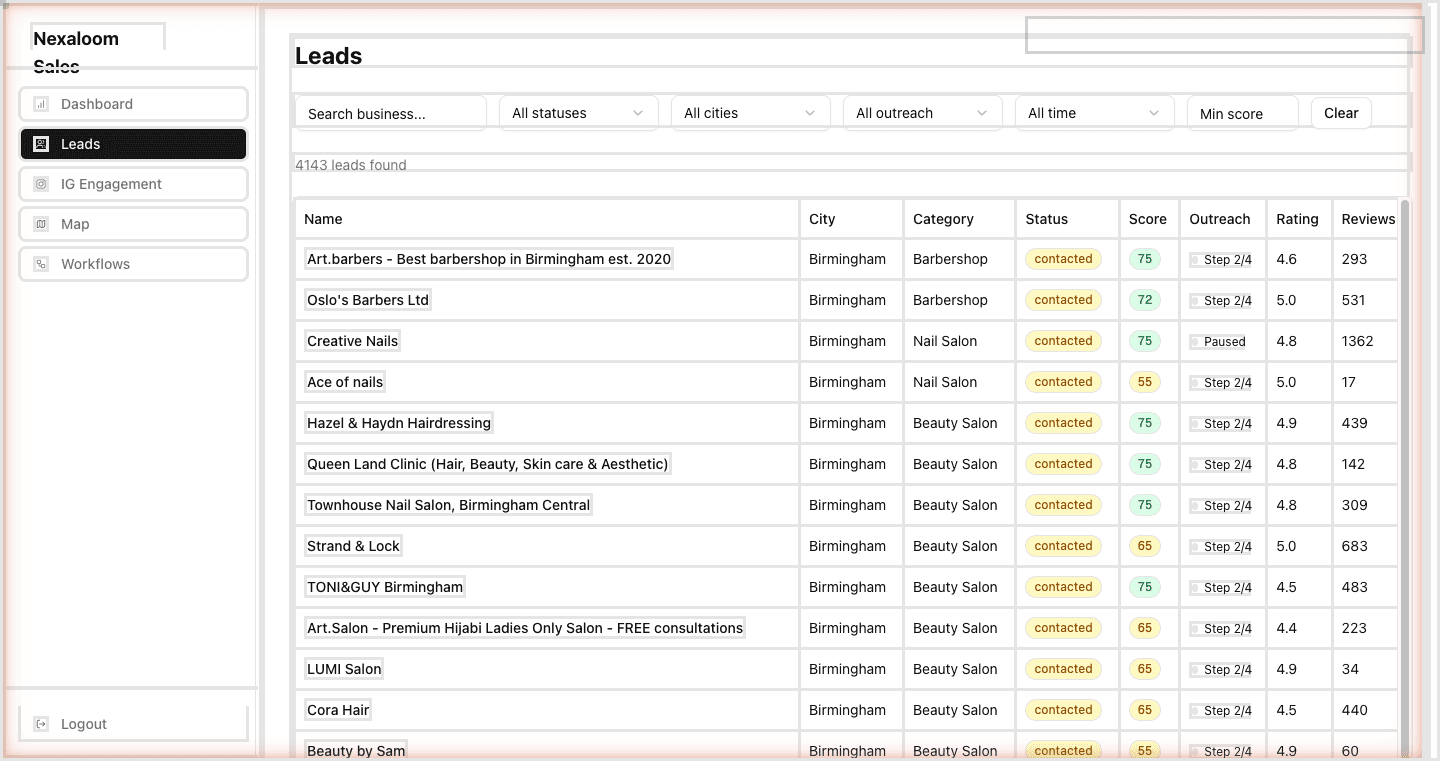Image resolution: width=1440 pixels, height=761 pixels.
Task: Switch to the IG Engagement section
Action: tap(133, 184)
